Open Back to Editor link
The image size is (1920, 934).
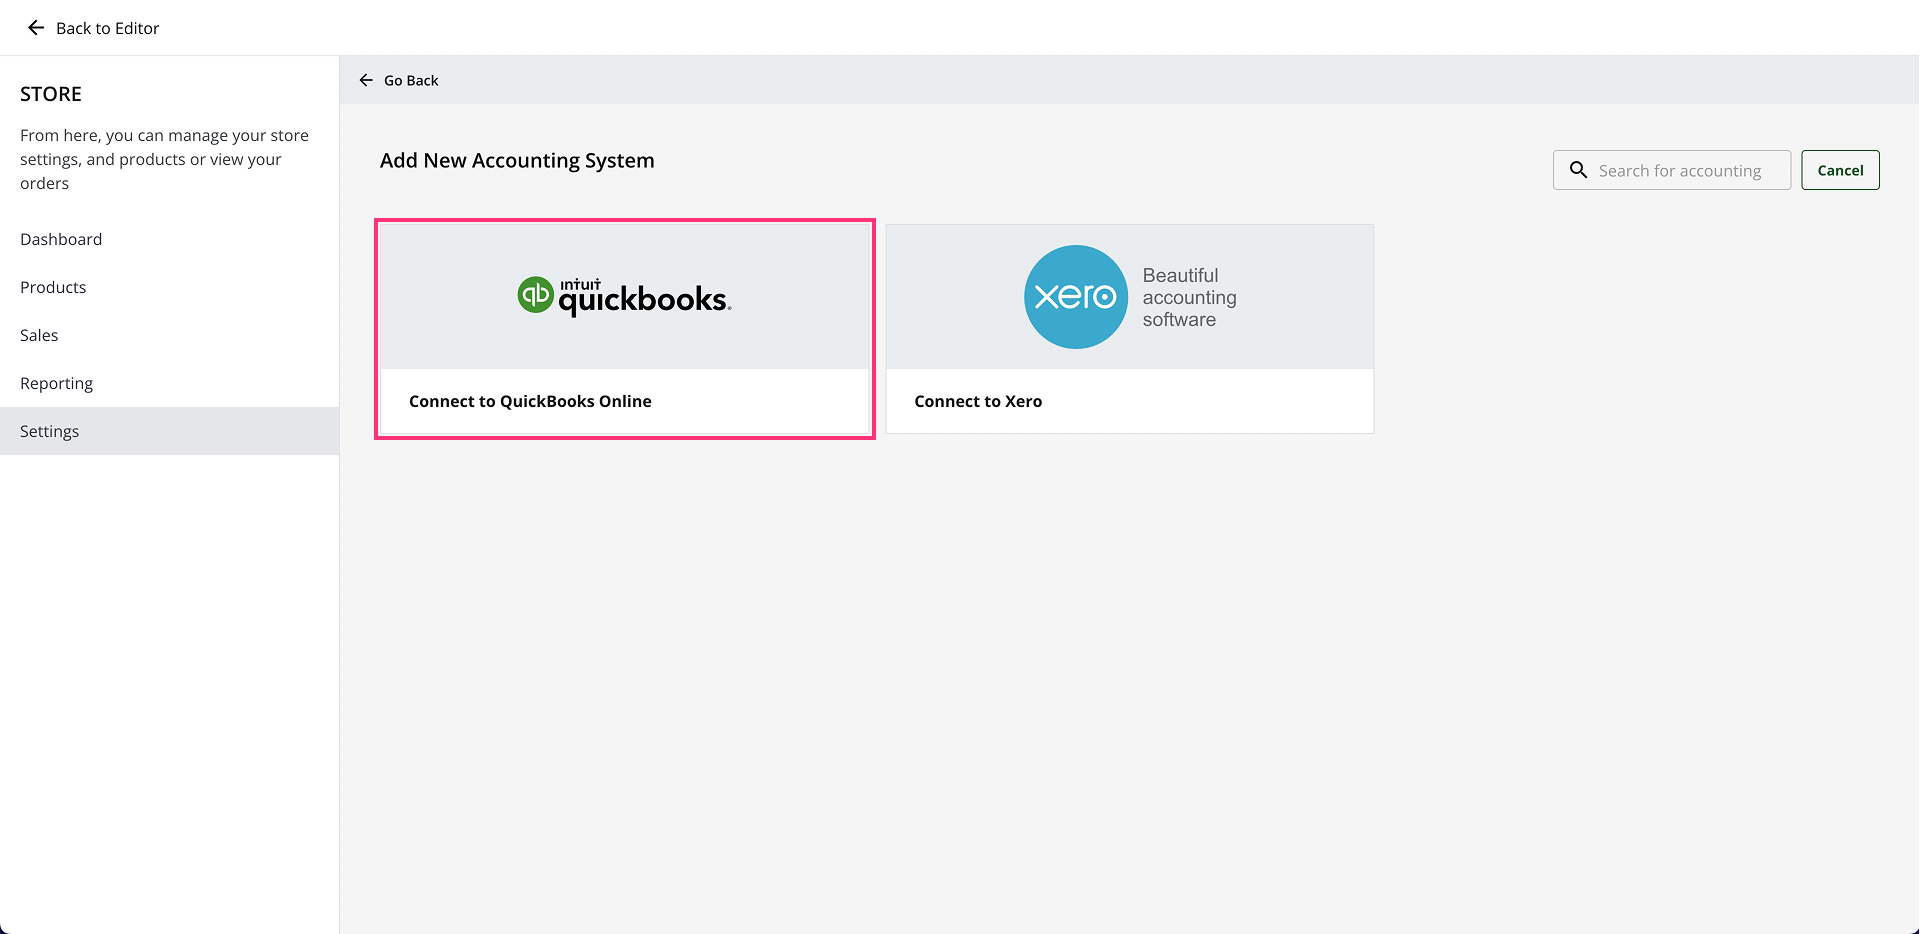click(93, 28)
